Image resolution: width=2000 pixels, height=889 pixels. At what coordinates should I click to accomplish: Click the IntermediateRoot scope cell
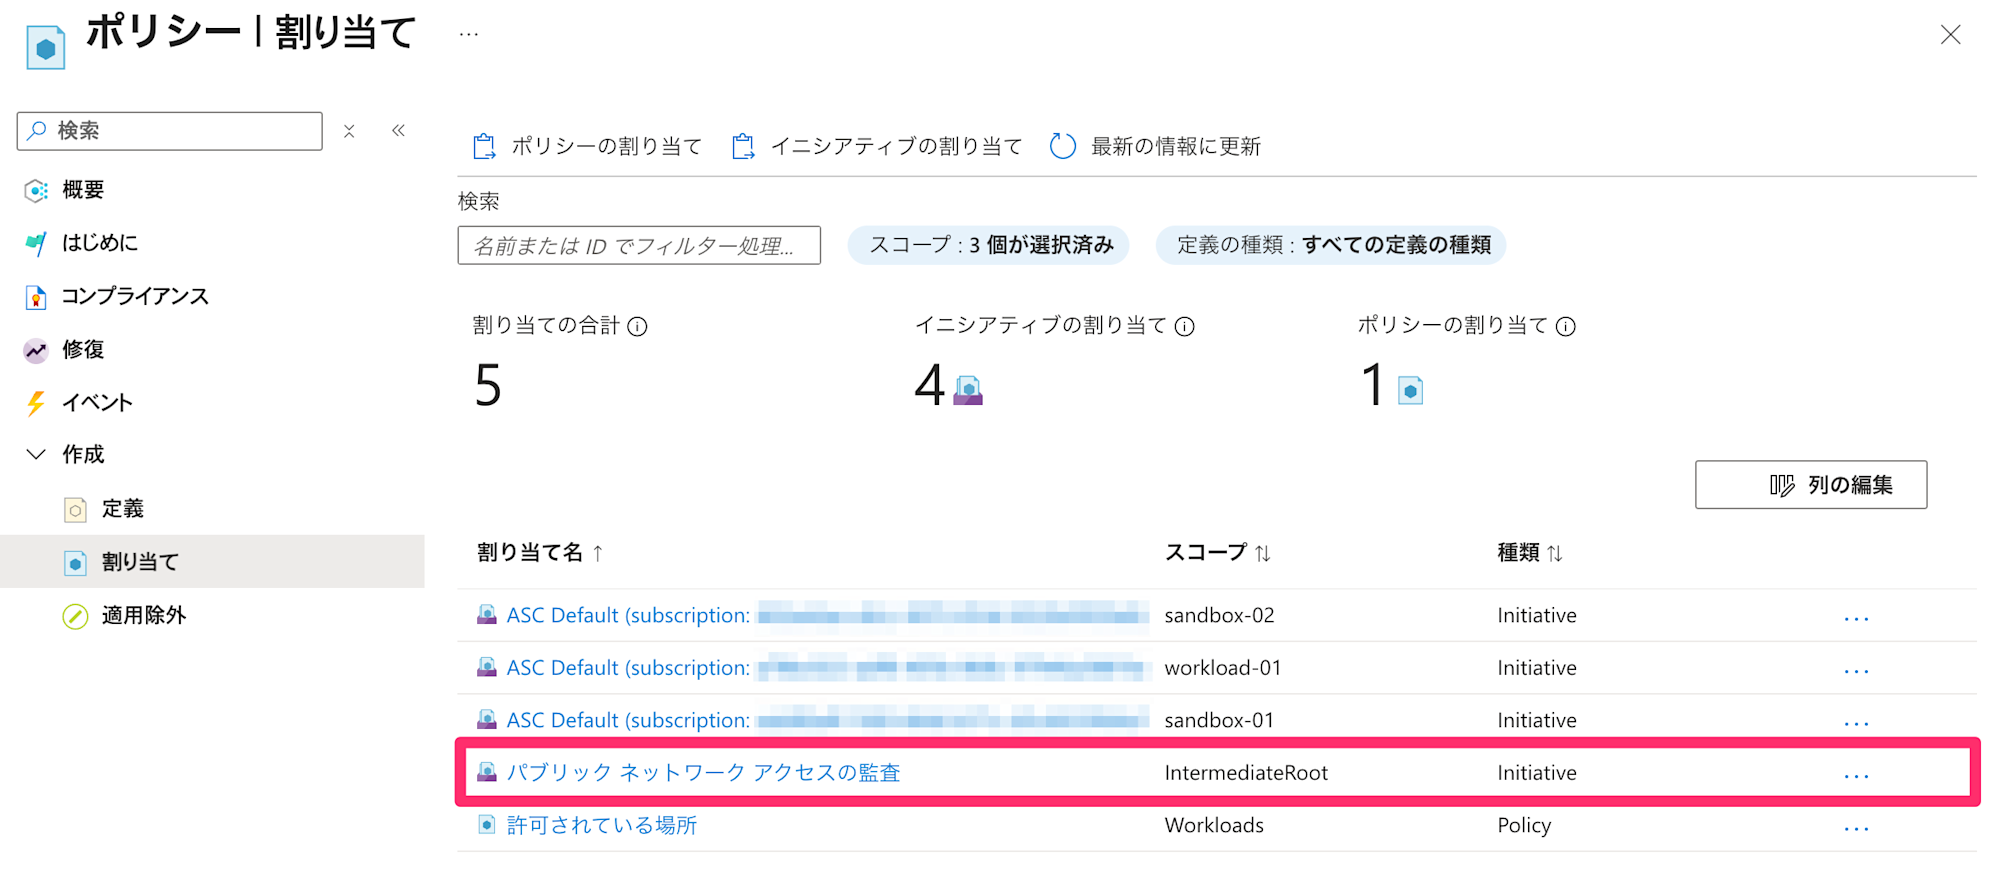(1246, 773)
